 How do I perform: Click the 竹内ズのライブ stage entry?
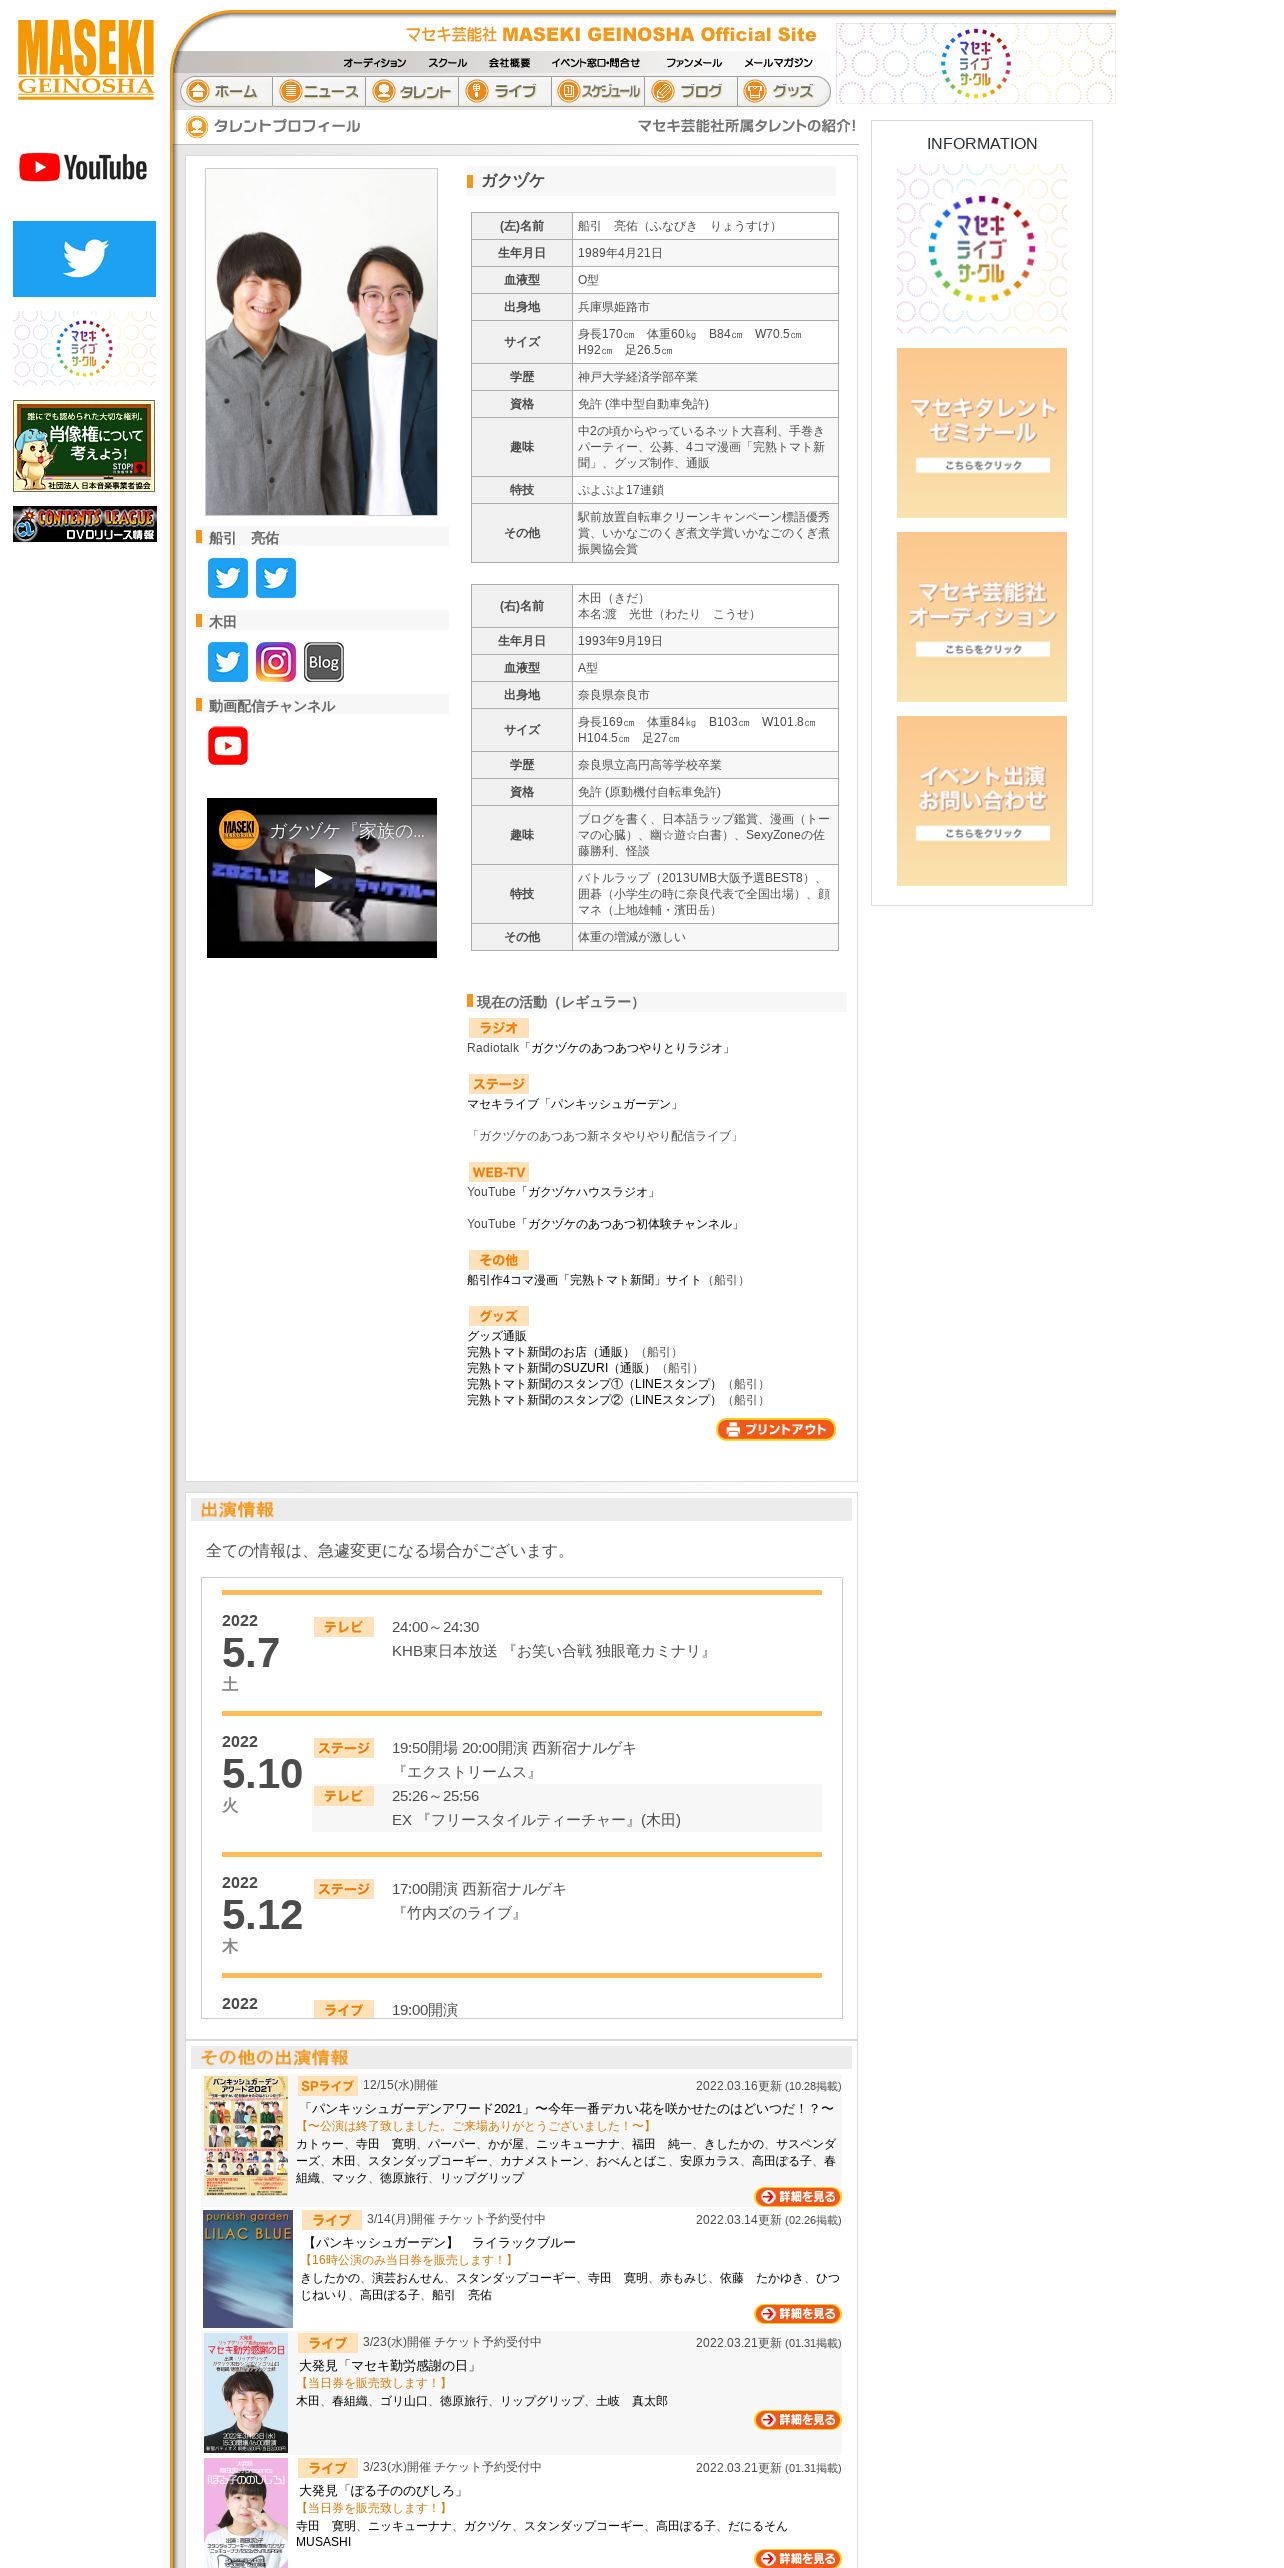coord(459,1913)
